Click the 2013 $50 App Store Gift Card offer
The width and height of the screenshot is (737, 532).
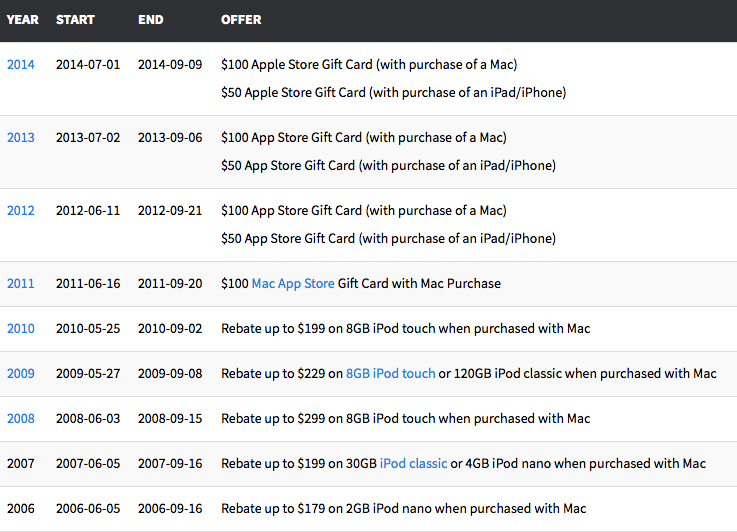[x=388, y=165]
